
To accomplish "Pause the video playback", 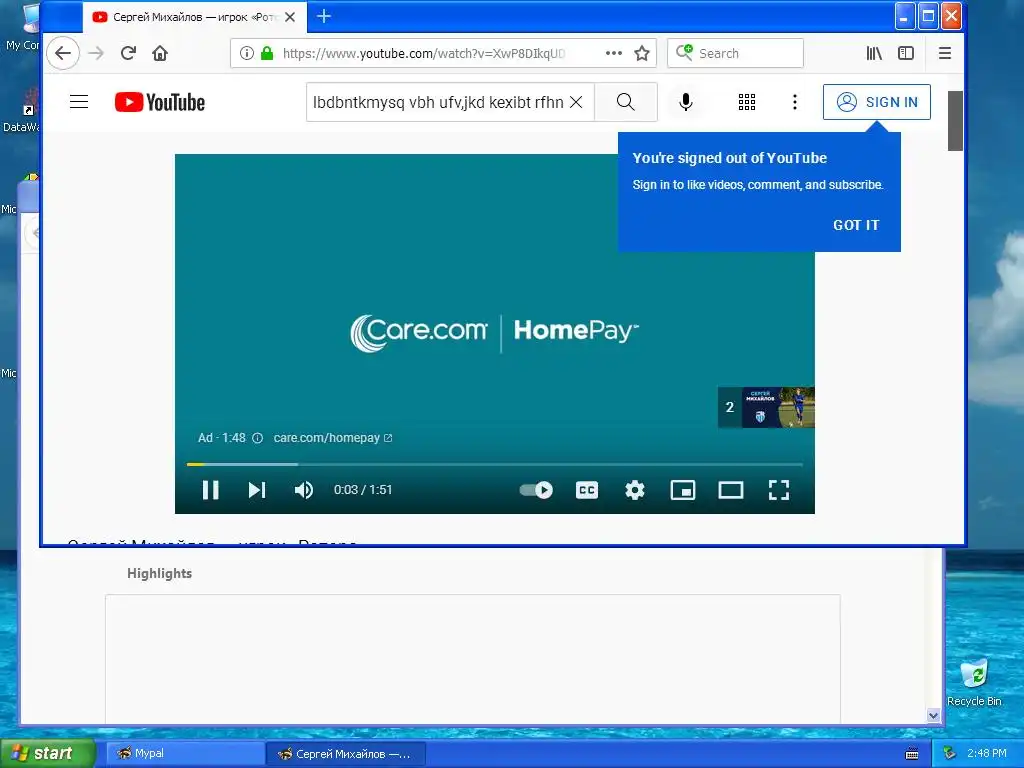I will 210,490.
